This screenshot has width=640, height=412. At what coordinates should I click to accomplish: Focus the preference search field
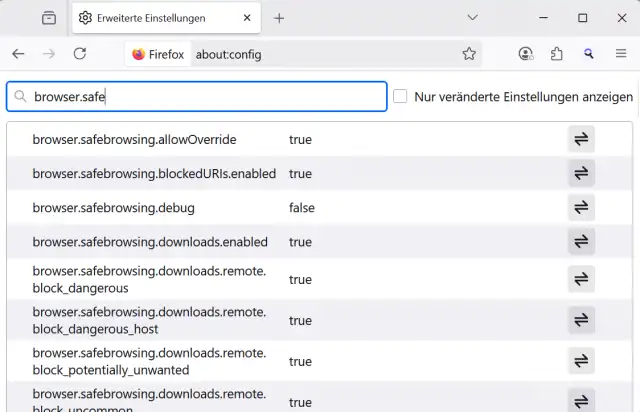(x=200, y=97)
